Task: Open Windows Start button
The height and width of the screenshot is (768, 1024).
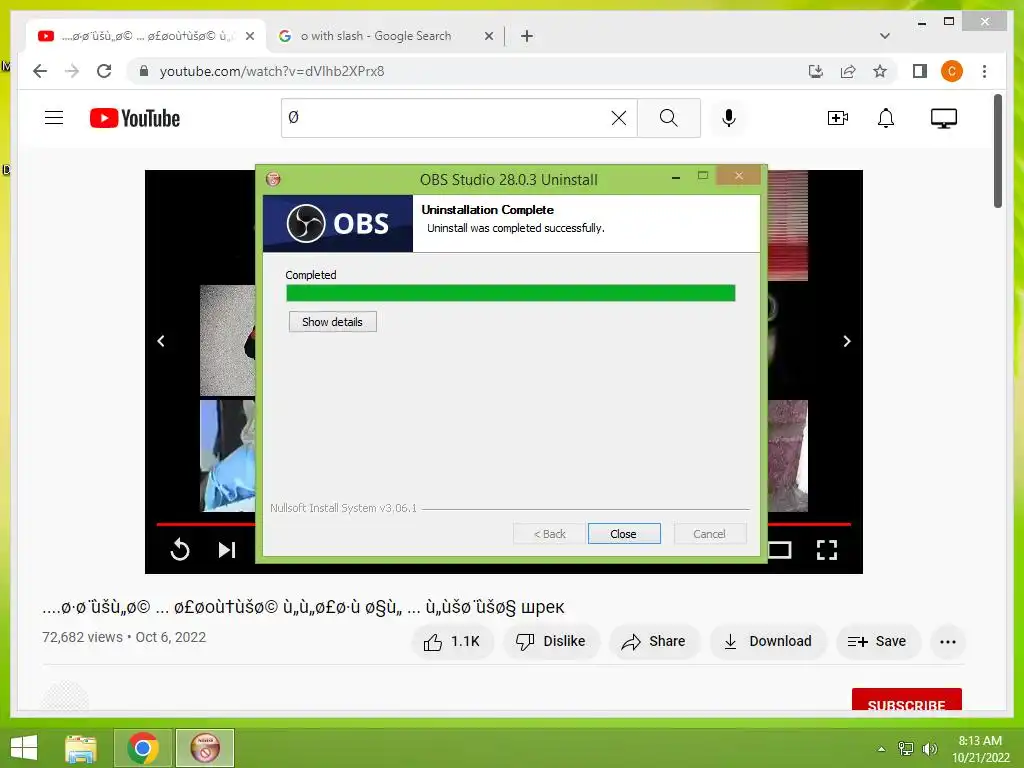Action: point(24,748)
